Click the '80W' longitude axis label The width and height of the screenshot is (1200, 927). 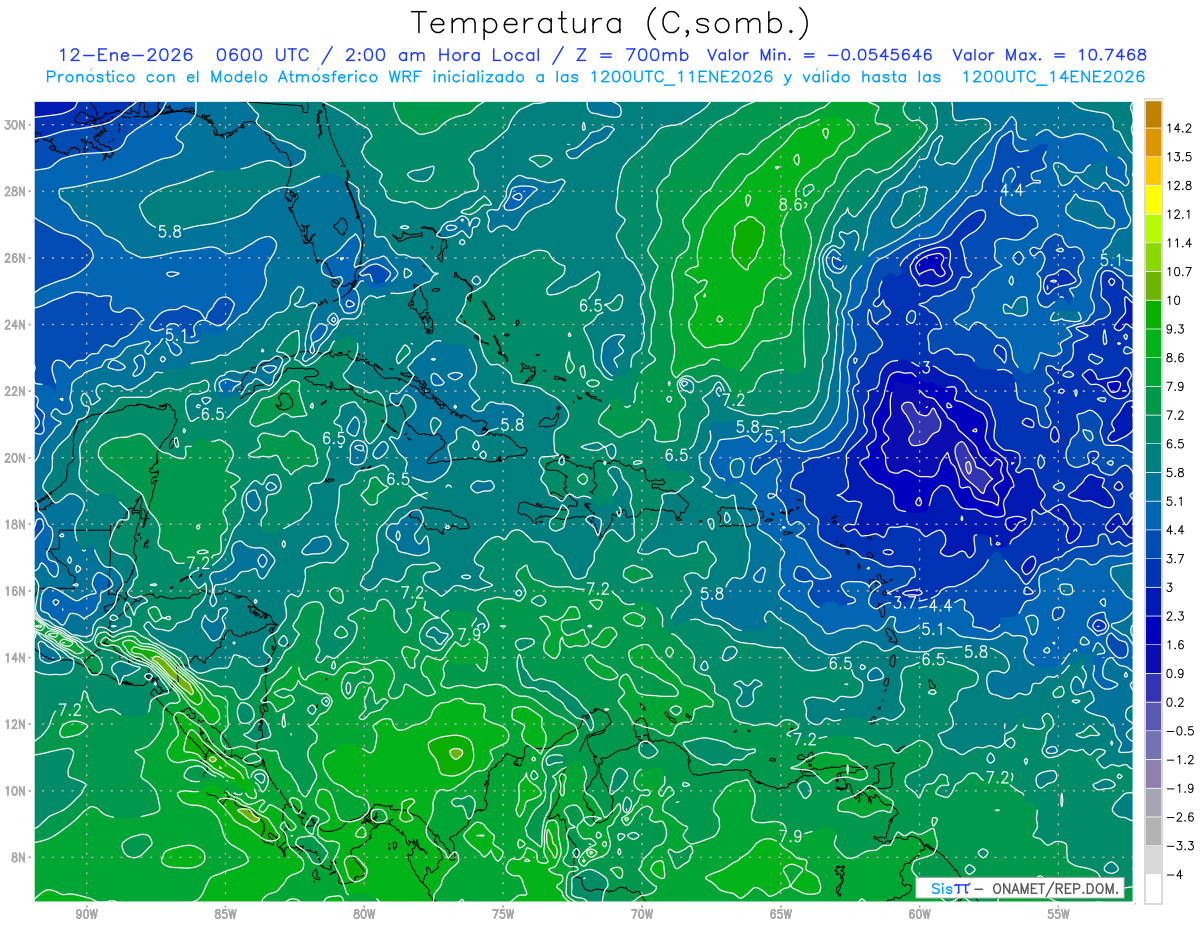point(364,915)
